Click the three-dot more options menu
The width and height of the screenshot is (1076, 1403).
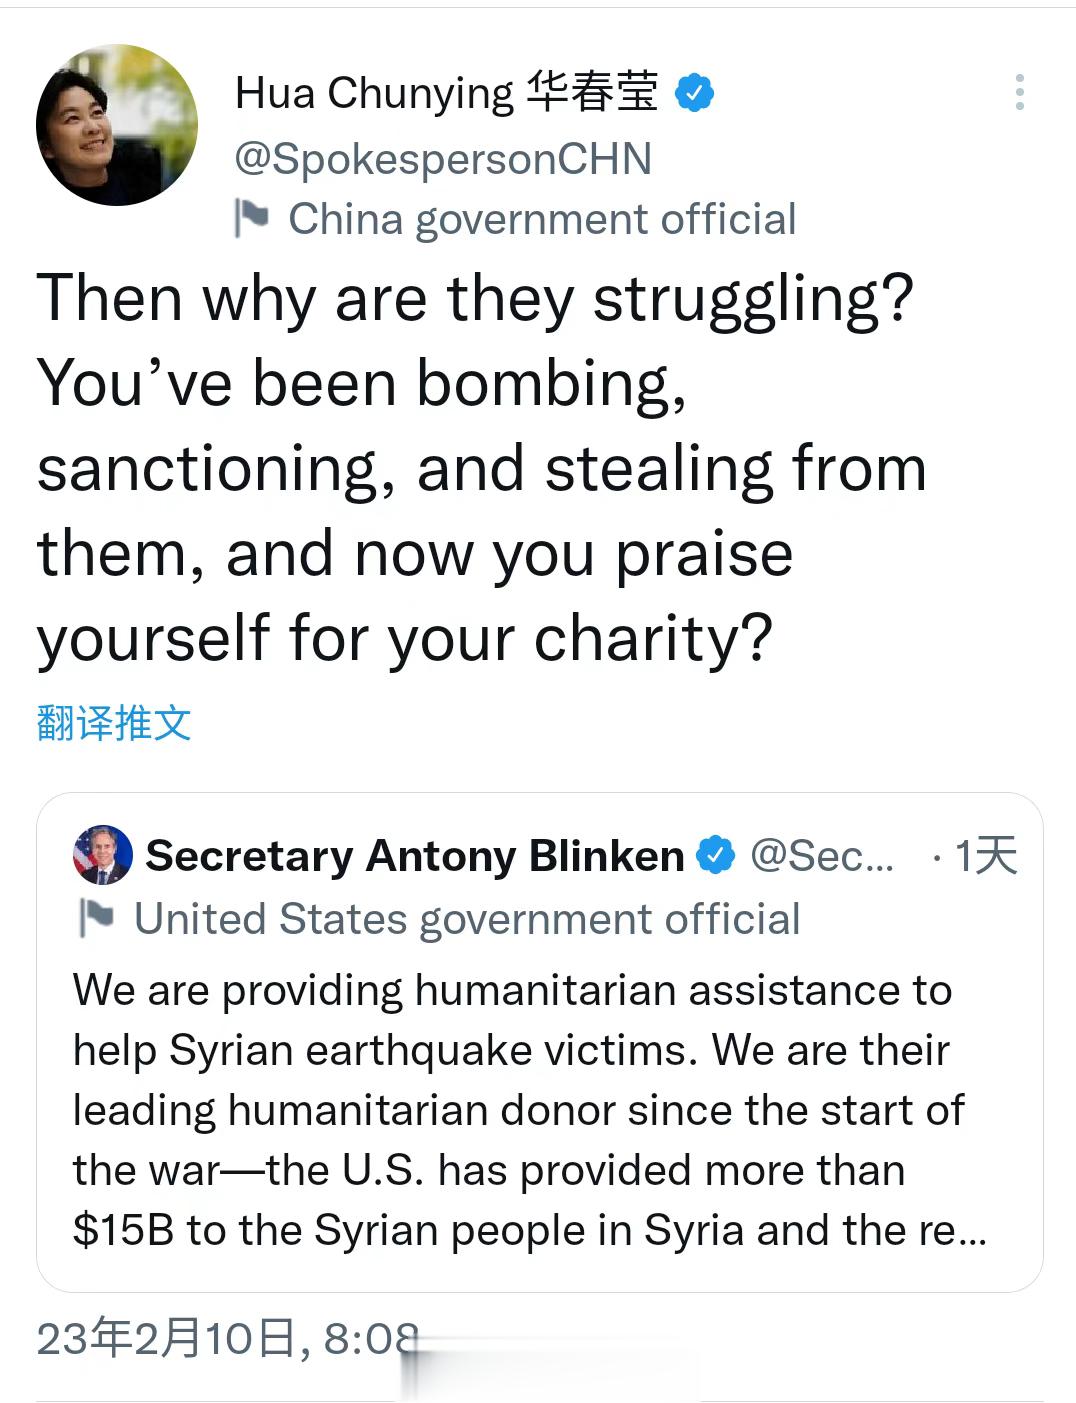pyautogui.click(x=1019, y=92)
